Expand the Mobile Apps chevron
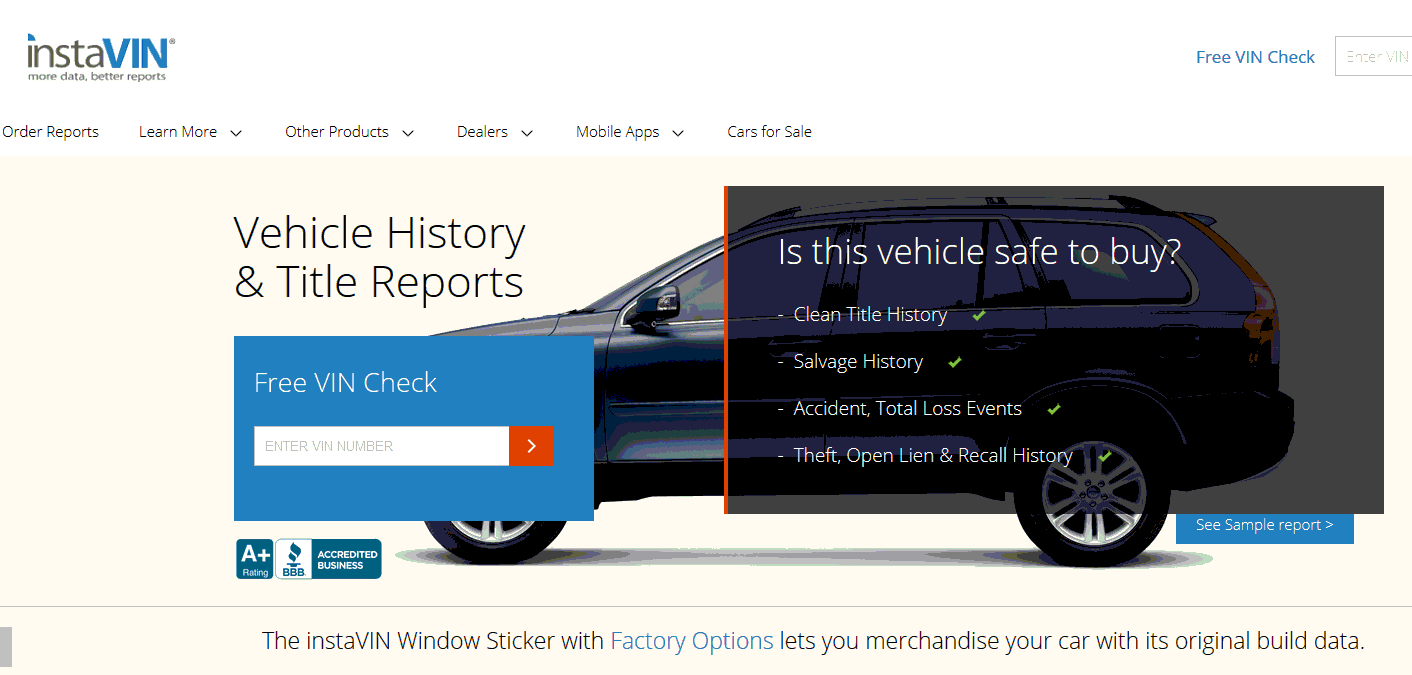 (678, 133)
